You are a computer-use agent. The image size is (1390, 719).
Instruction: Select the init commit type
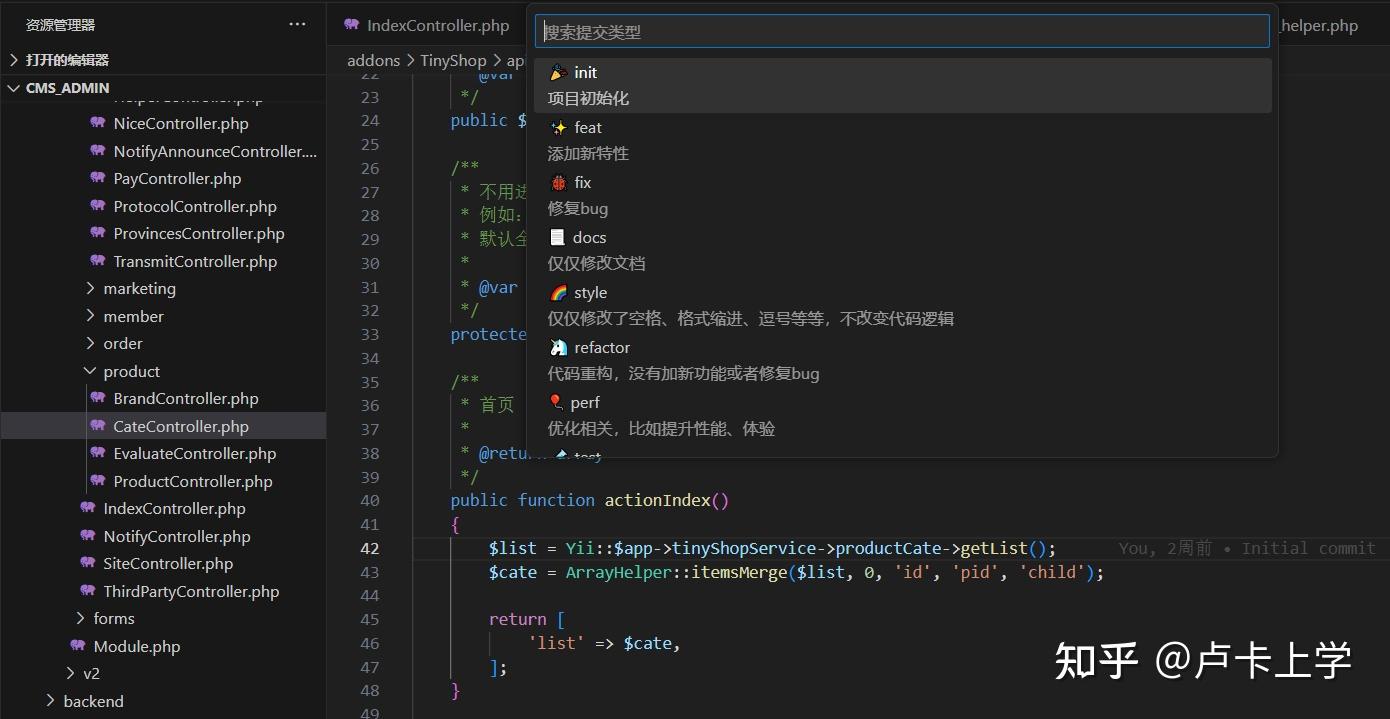point(903,85)
